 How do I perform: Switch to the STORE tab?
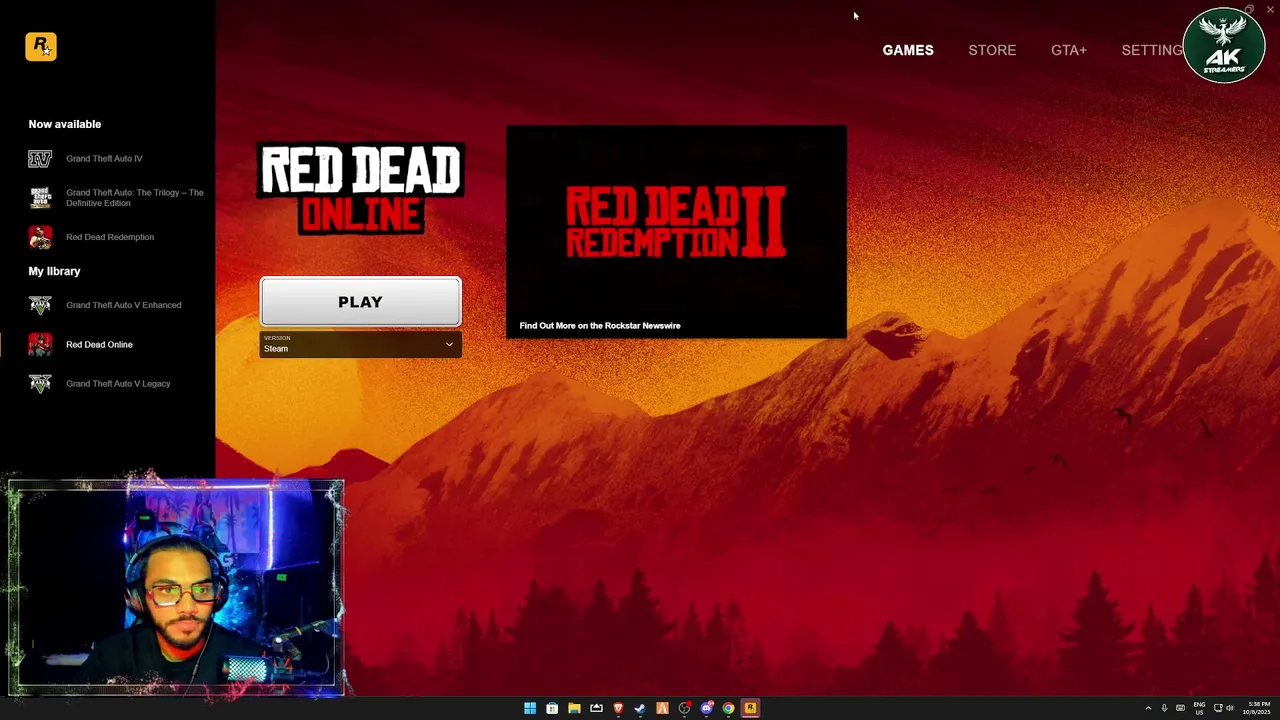pyautogui.click(x=992, y=50)
